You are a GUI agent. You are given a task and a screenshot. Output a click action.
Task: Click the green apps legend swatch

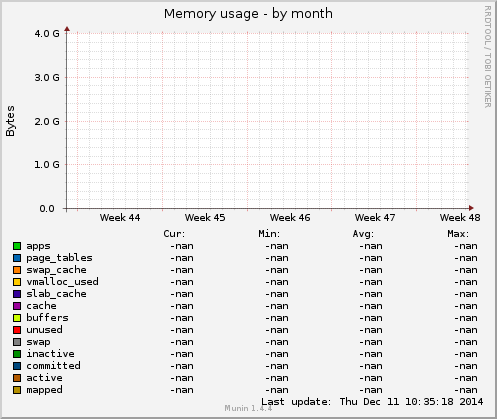pyautogui.click(x=17, y=246)
